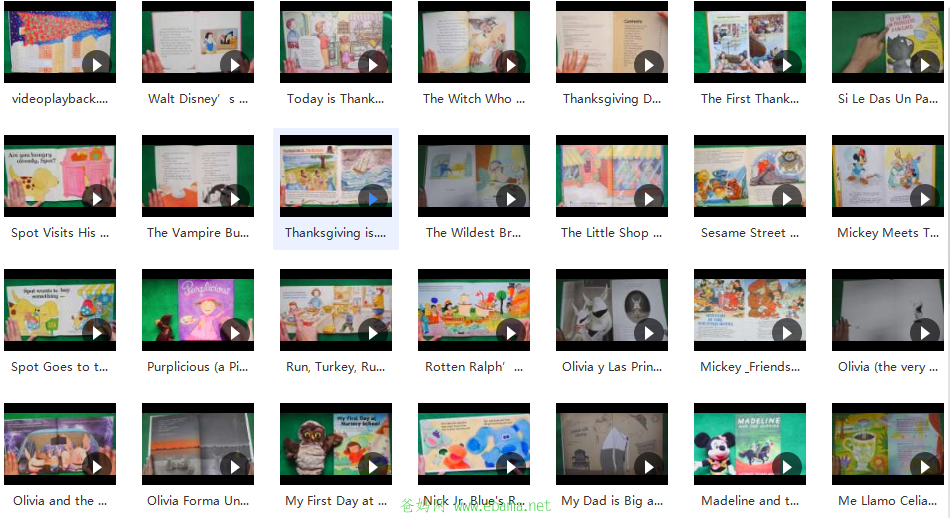
Task: Click play icon on Me Llamo Celia... video
Action: coord(925,466)
